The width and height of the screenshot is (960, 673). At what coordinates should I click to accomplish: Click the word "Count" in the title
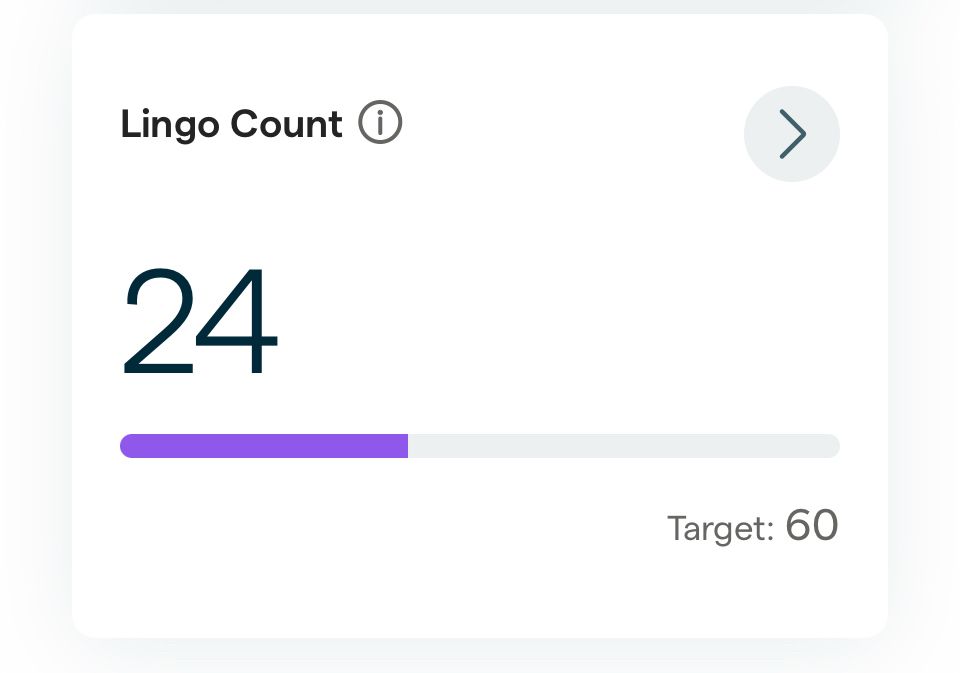287,125
